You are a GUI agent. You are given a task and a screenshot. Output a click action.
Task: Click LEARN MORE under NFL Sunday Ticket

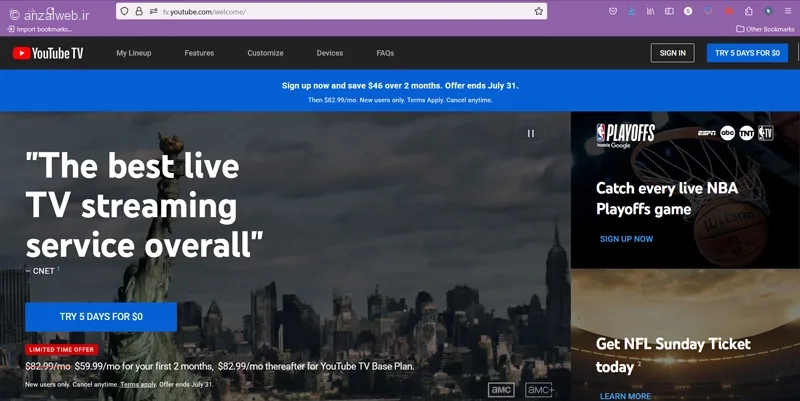(x=625, y=396)
